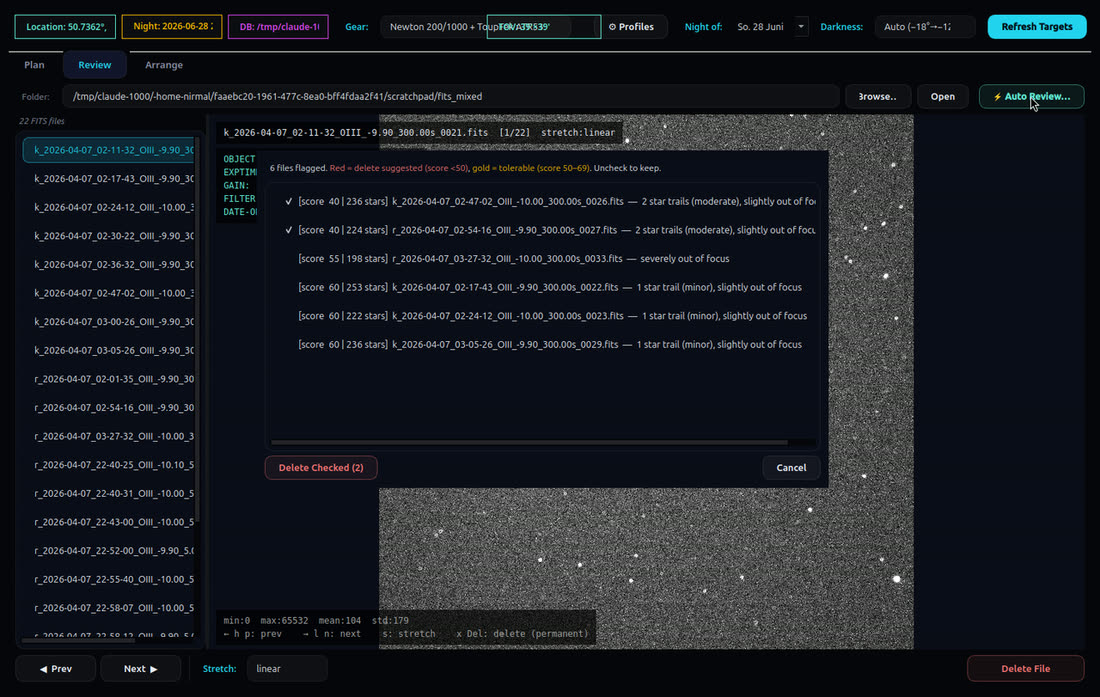The image size is (1100, 697).
Task: Uncheck the 0026.fits score 40 file
Action: [288, 201]
